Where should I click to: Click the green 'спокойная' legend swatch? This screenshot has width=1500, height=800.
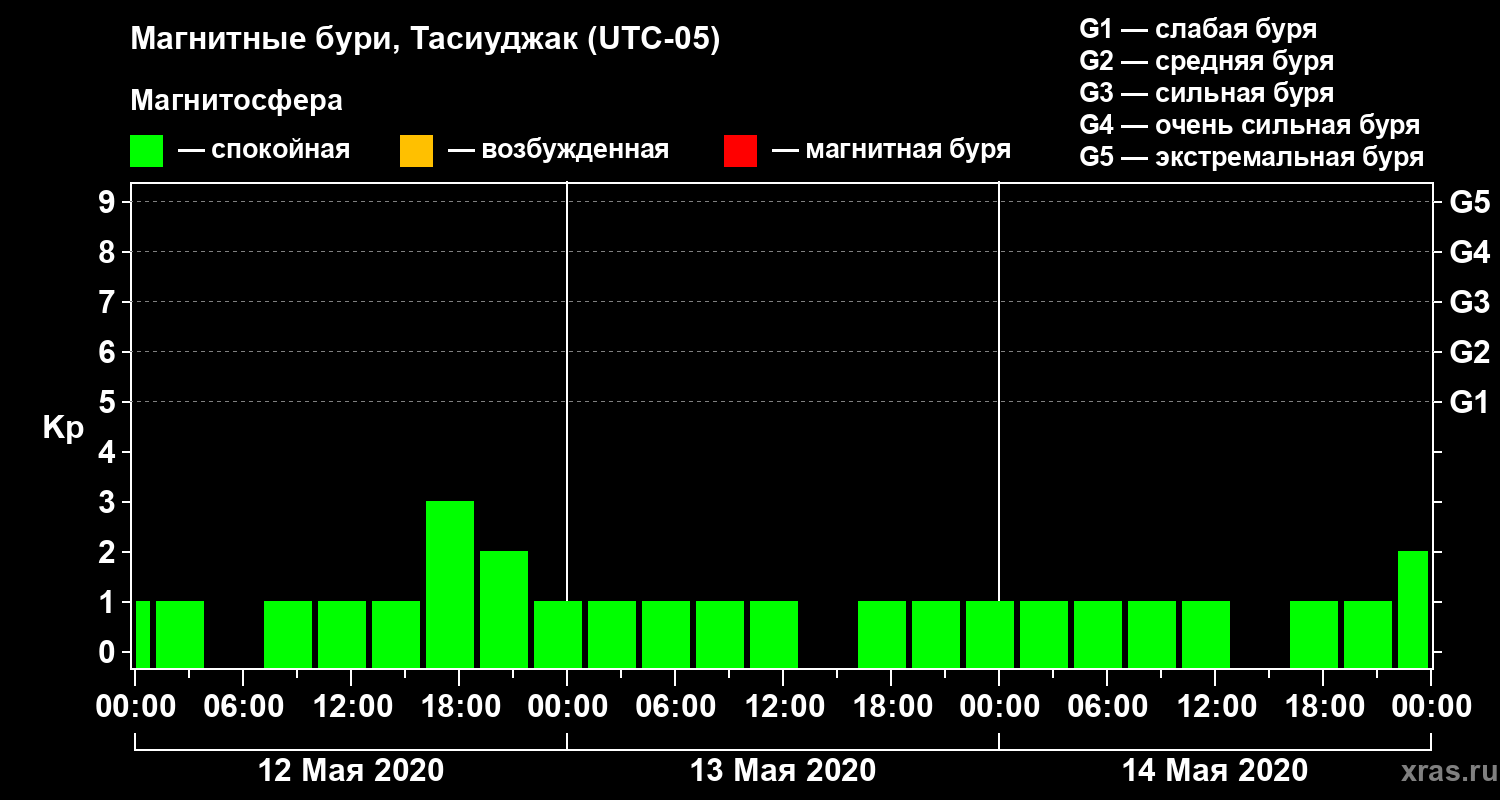coord(146,151)
